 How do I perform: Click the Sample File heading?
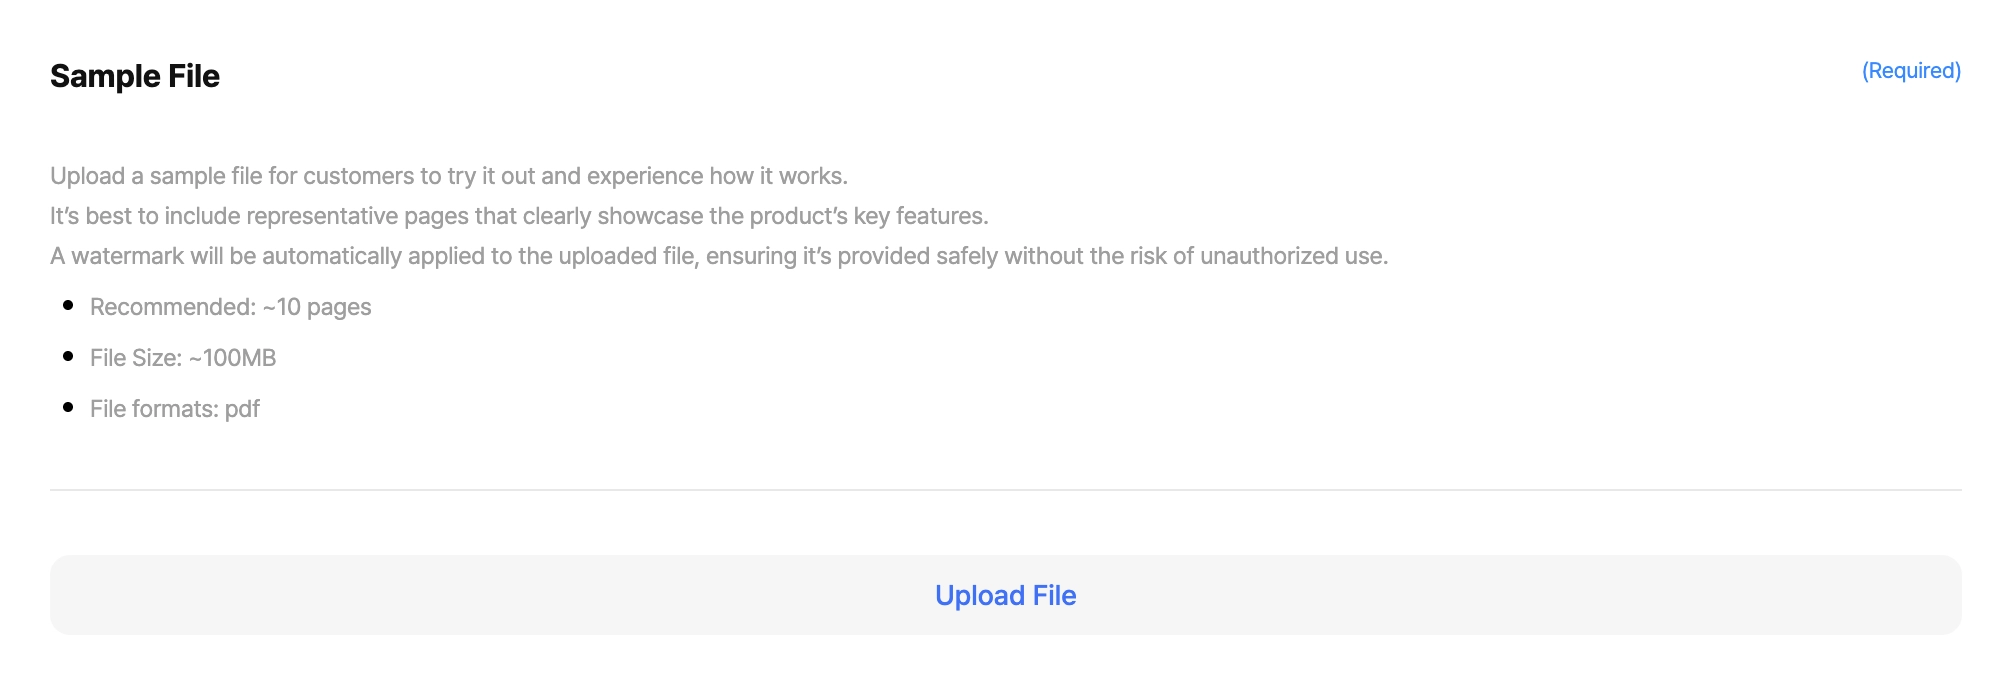pyautogui.click(x=135, y=76)
